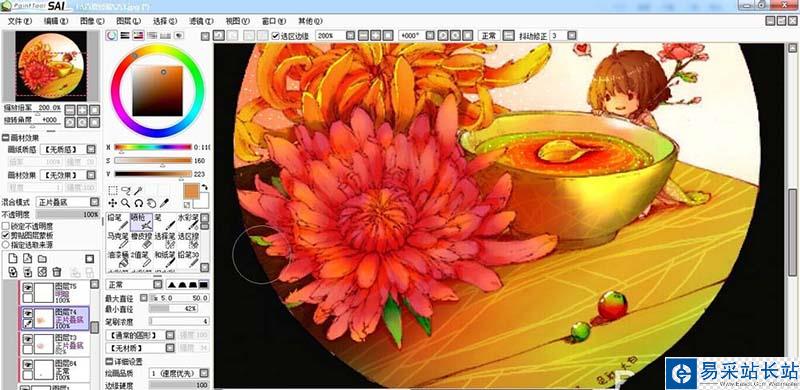
Task: Select the 水彩笔 watercolor brush tool
Action: coord(188,222)
